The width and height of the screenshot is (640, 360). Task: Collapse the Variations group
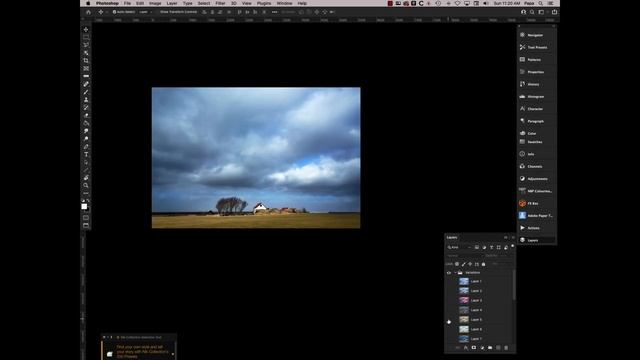[x=455, y=273]
